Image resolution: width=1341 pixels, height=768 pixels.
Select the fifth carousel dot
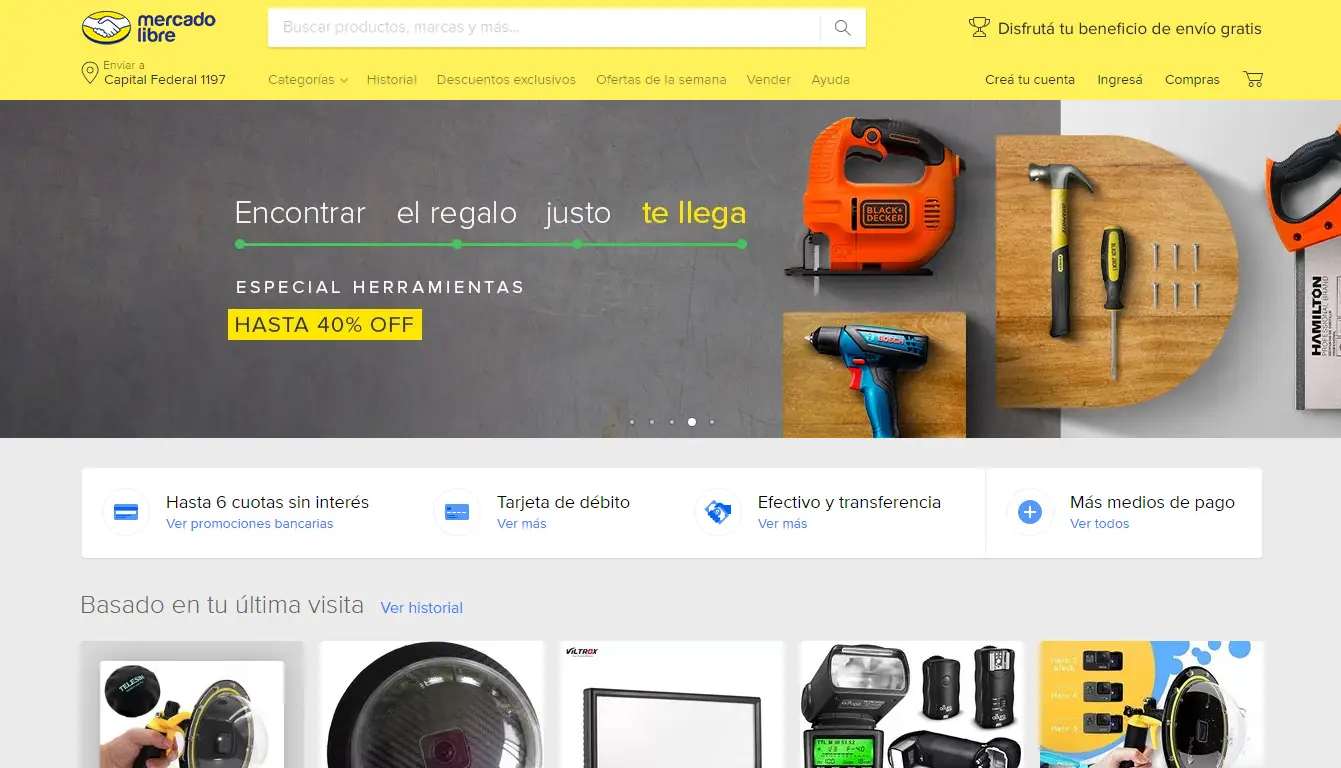point(712,422)
